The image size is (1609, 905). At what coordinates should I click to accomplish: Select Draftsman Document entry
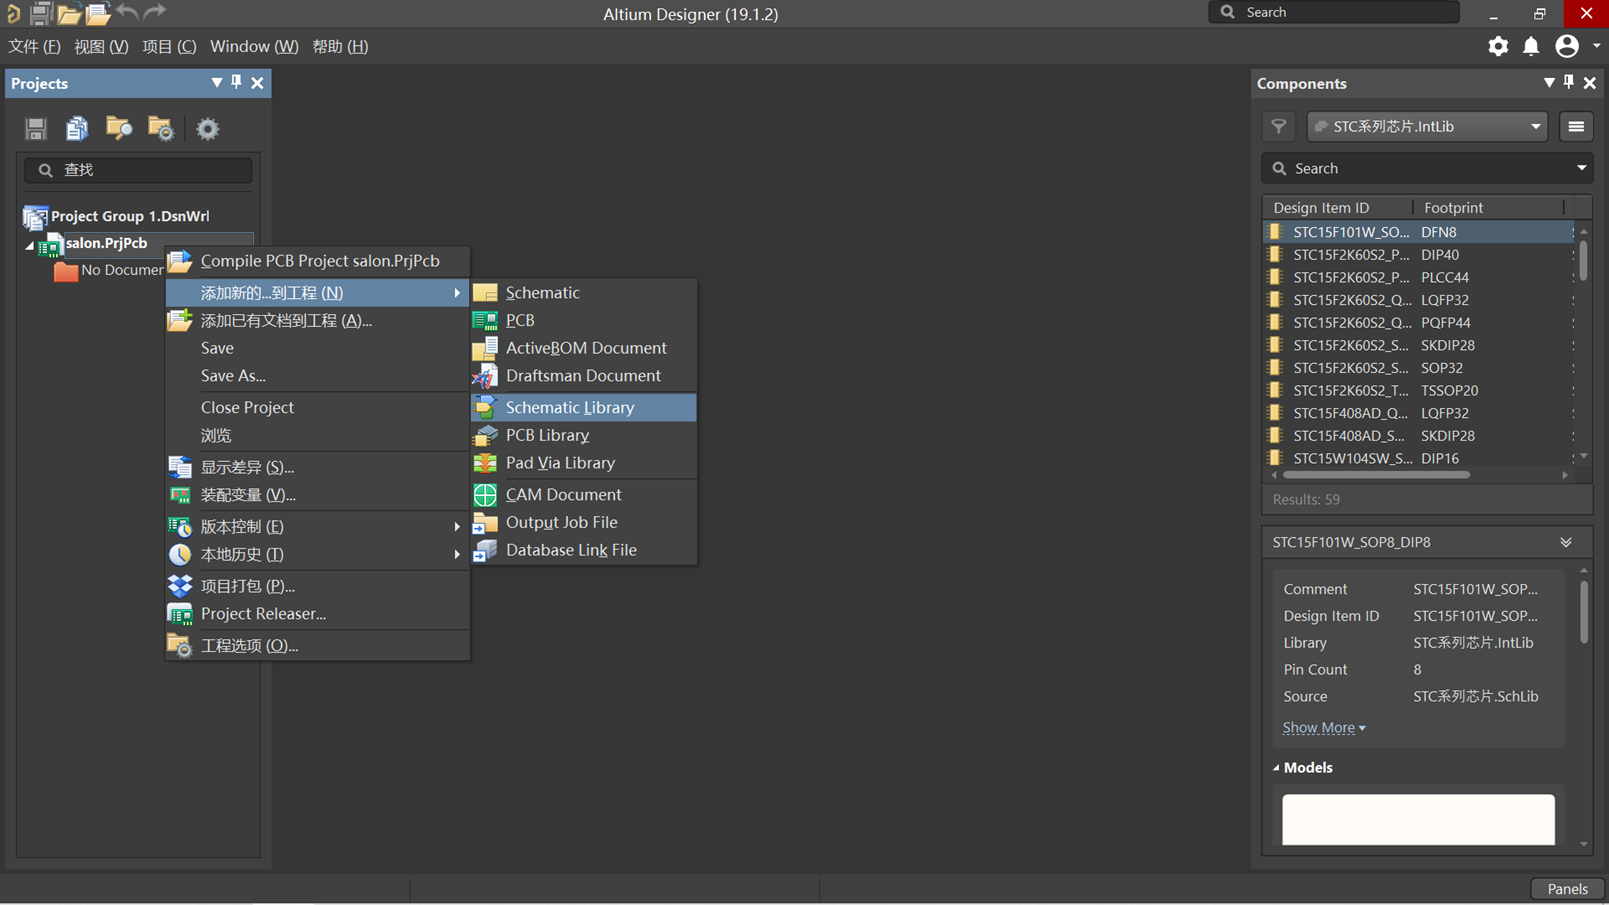point(584,376)
